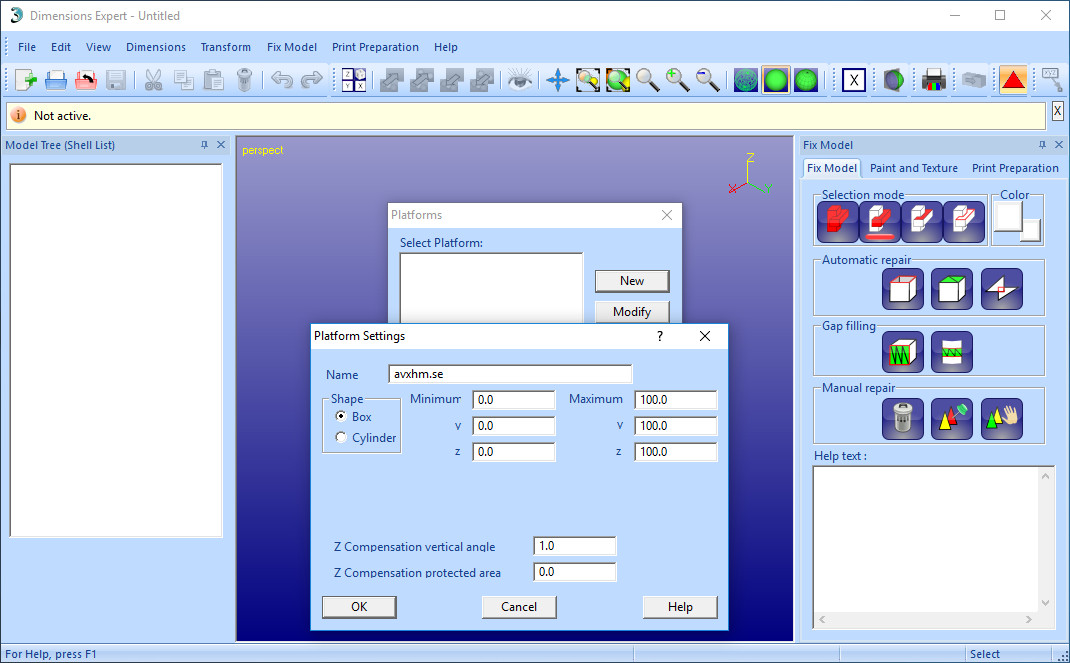Click Cancel in Platform Settings
Image resolution: width=1070 pixels, height=663 pixels.
pos(519,606)
